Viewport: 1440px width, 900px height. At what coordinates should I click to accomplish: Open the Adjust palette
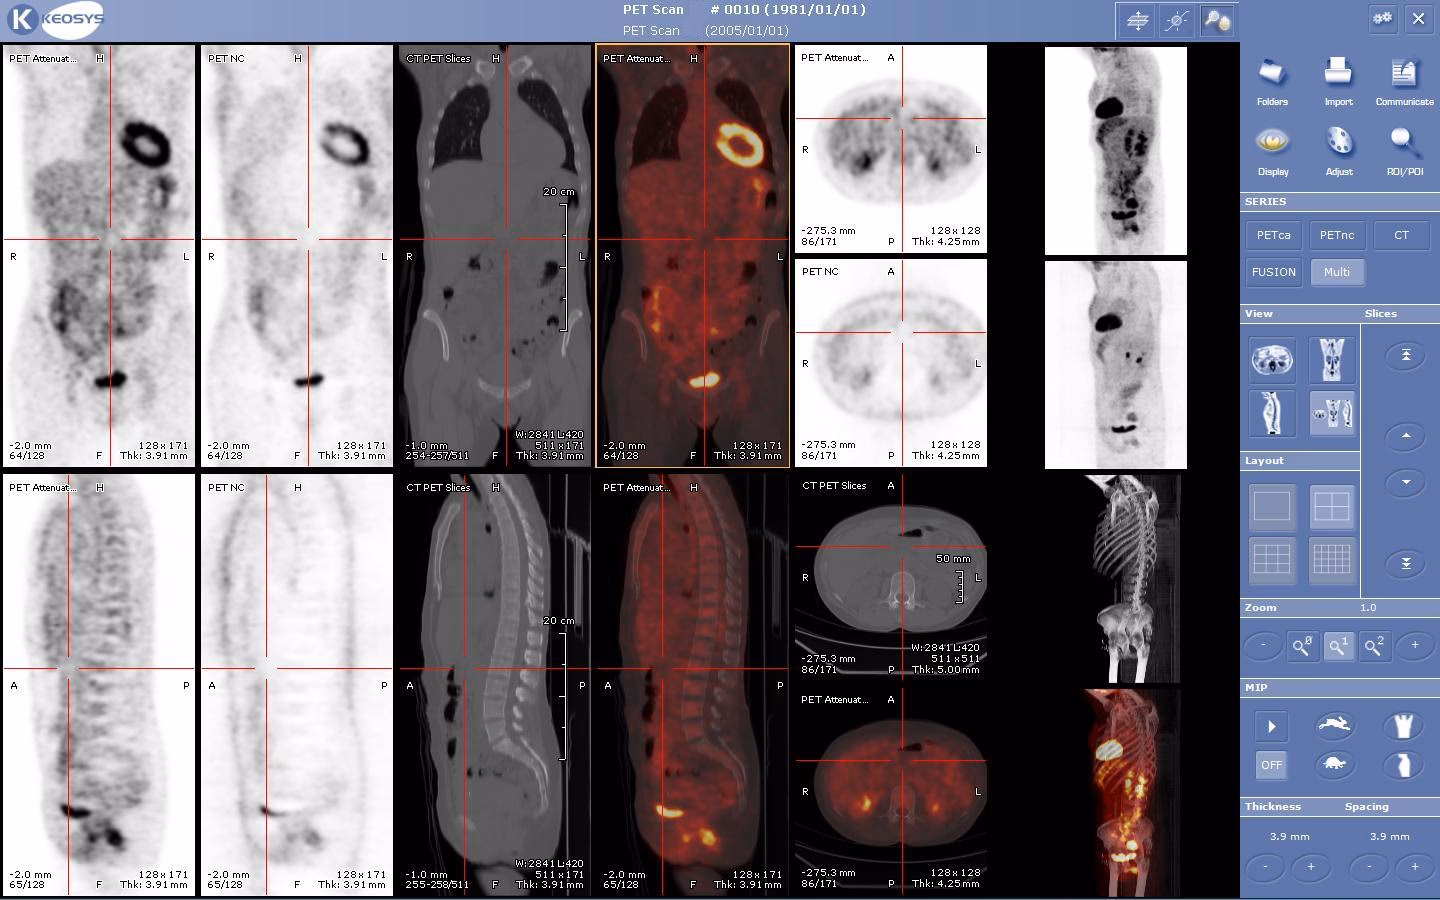click(x=1338, y=150)
